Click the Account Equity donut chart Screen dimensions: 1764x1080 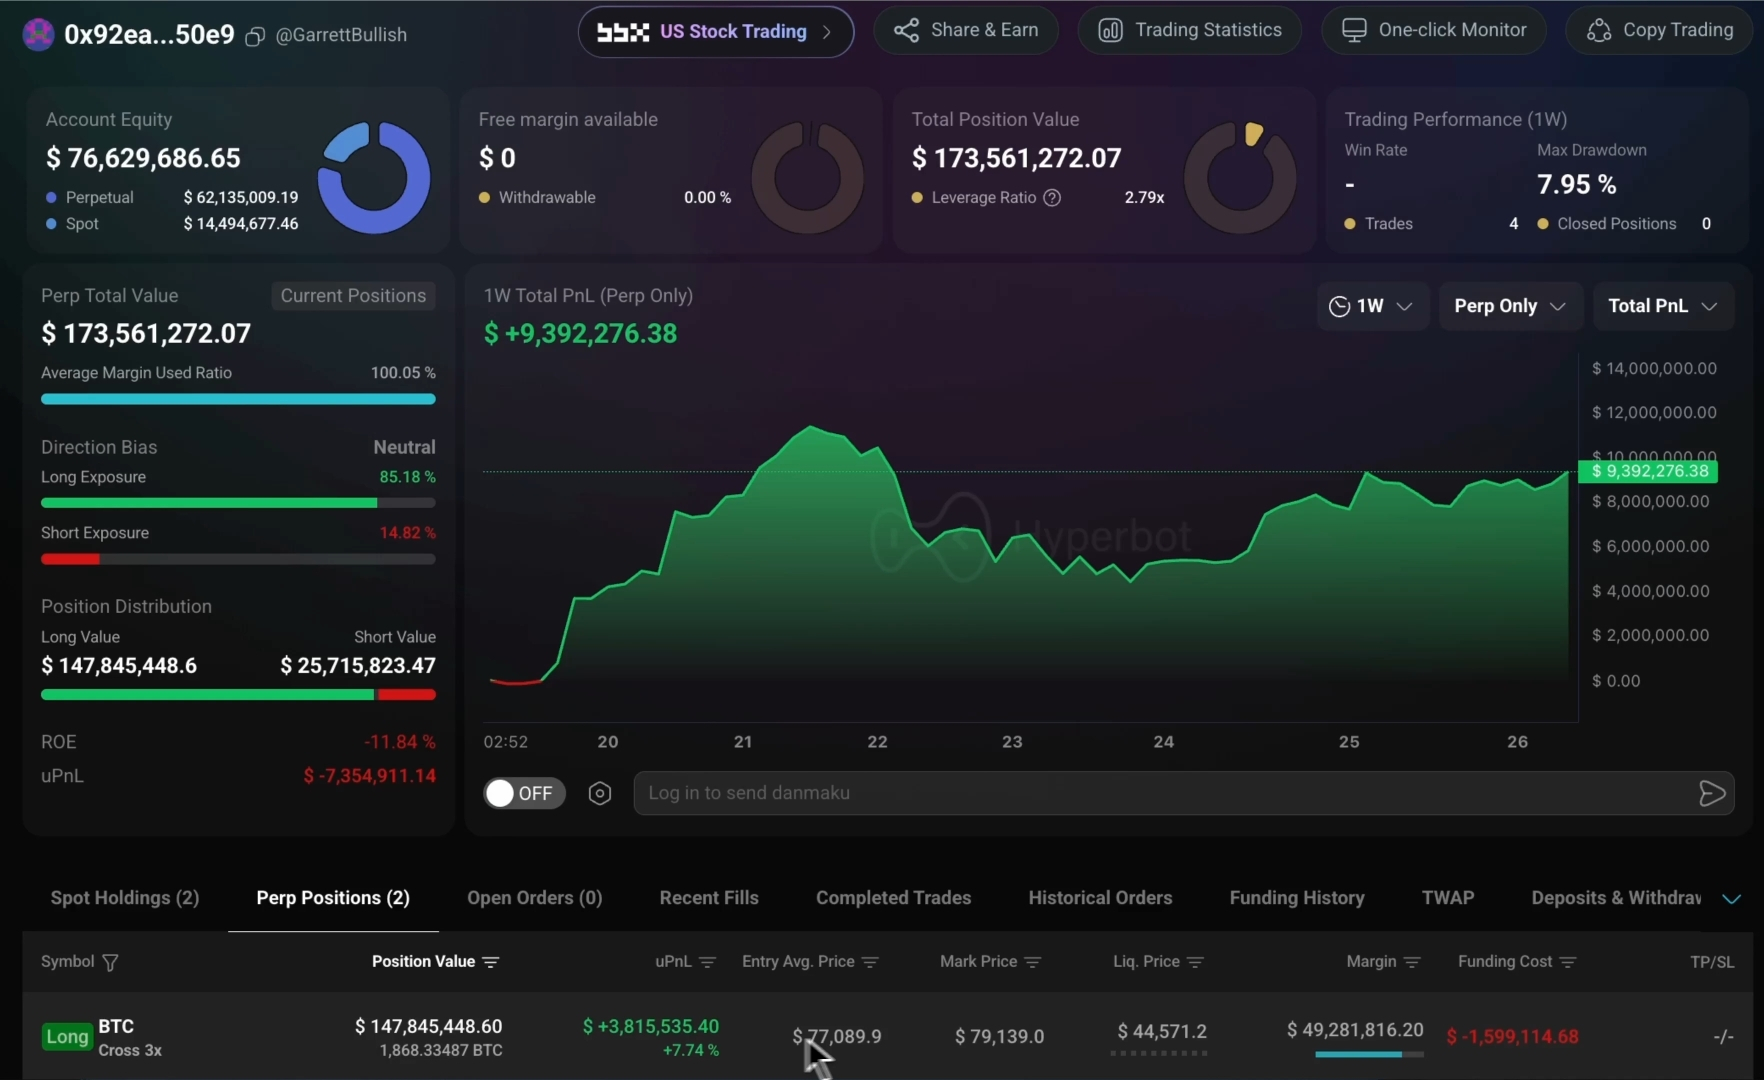click(374, 178)
